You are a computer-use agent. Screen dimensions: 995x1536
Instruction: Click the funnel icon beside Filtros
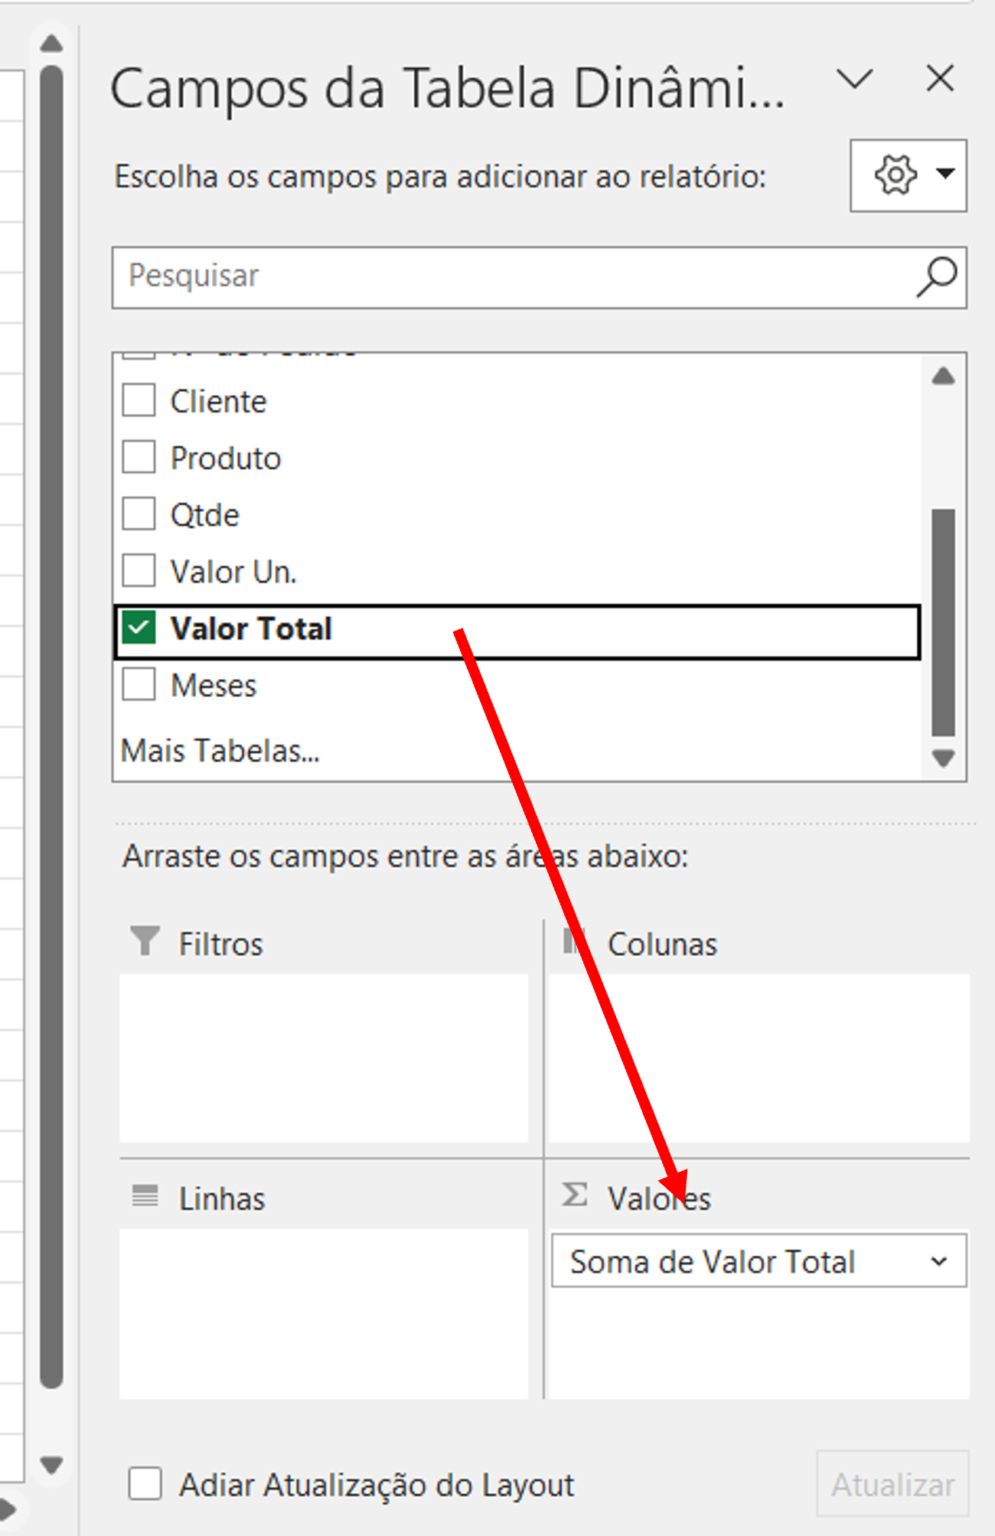[143, 941]
